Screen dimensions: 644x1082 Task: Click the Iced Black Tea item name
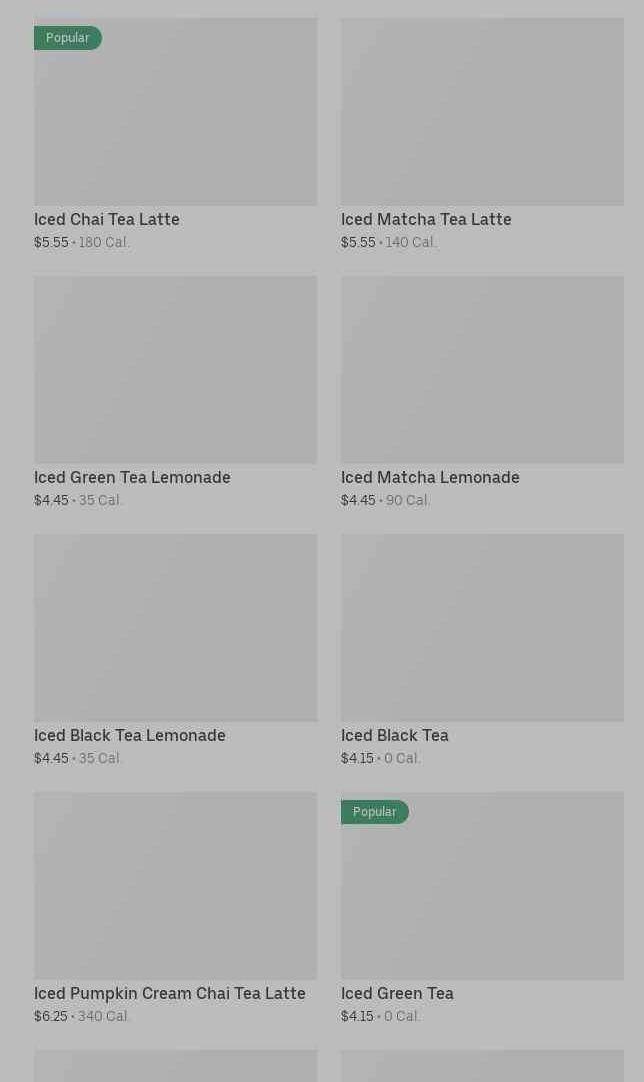point(395,735)
